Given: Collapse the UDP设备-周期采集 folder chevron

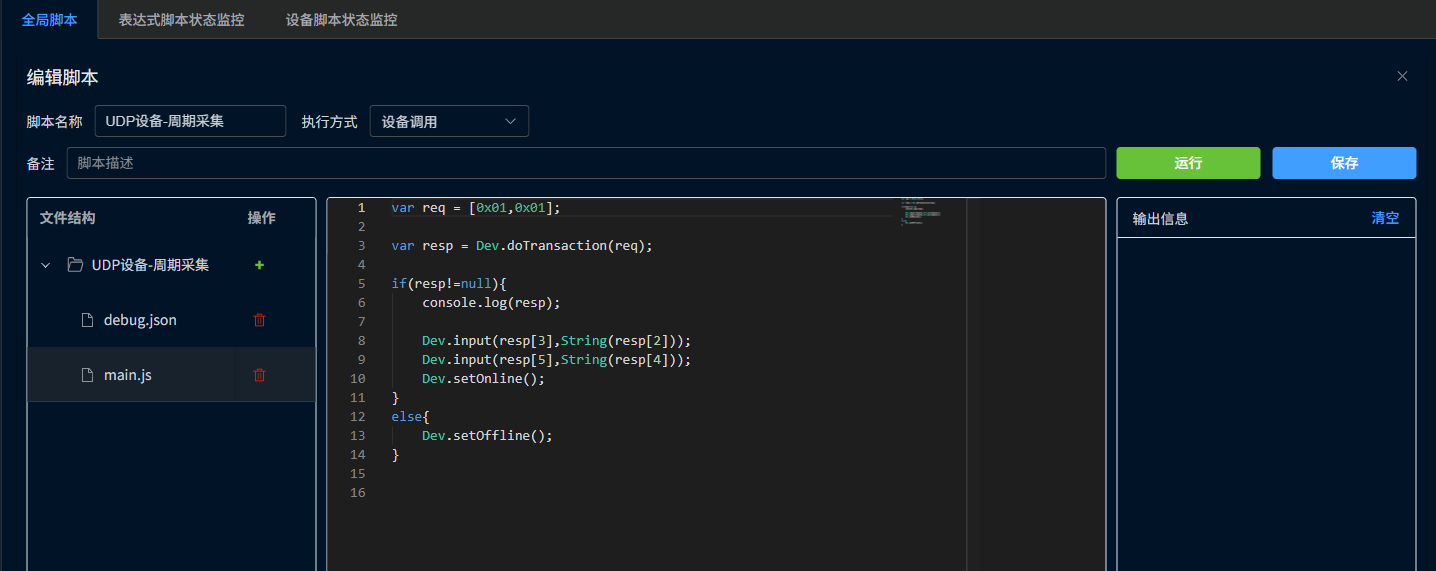Looking at the screenshot, I should pyautogui.click(x=45, y=265).
